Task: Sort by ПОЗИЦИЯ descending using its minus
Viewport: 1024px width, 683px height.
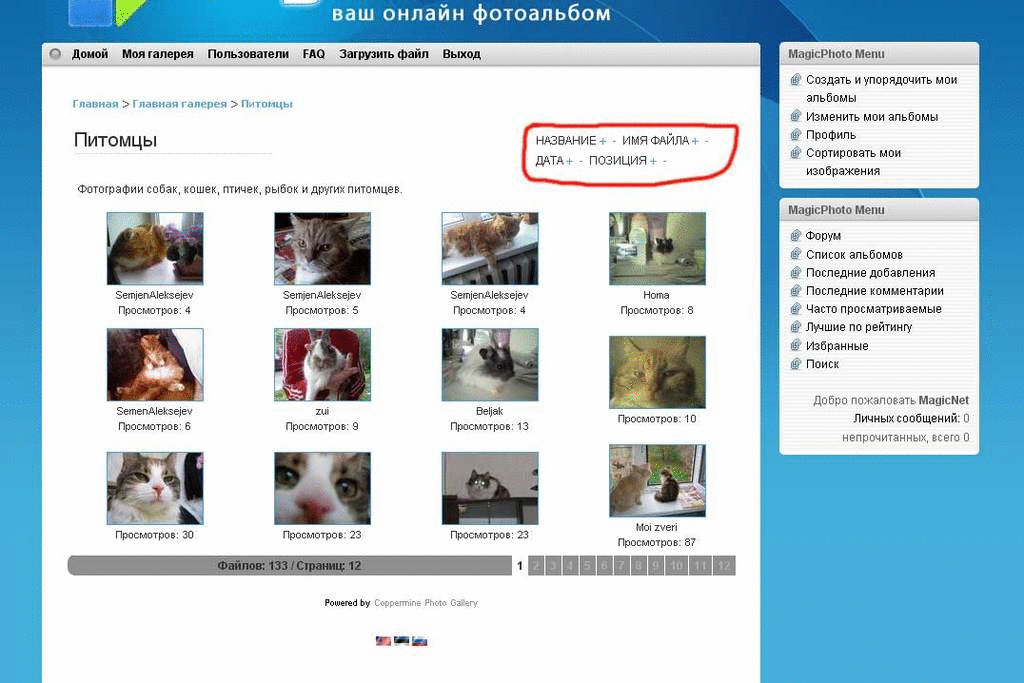Action: point(664,161)
